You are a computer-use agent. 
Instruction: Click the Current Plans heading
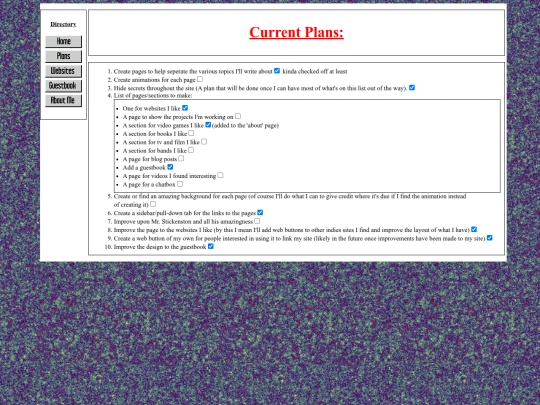point(297,32)
